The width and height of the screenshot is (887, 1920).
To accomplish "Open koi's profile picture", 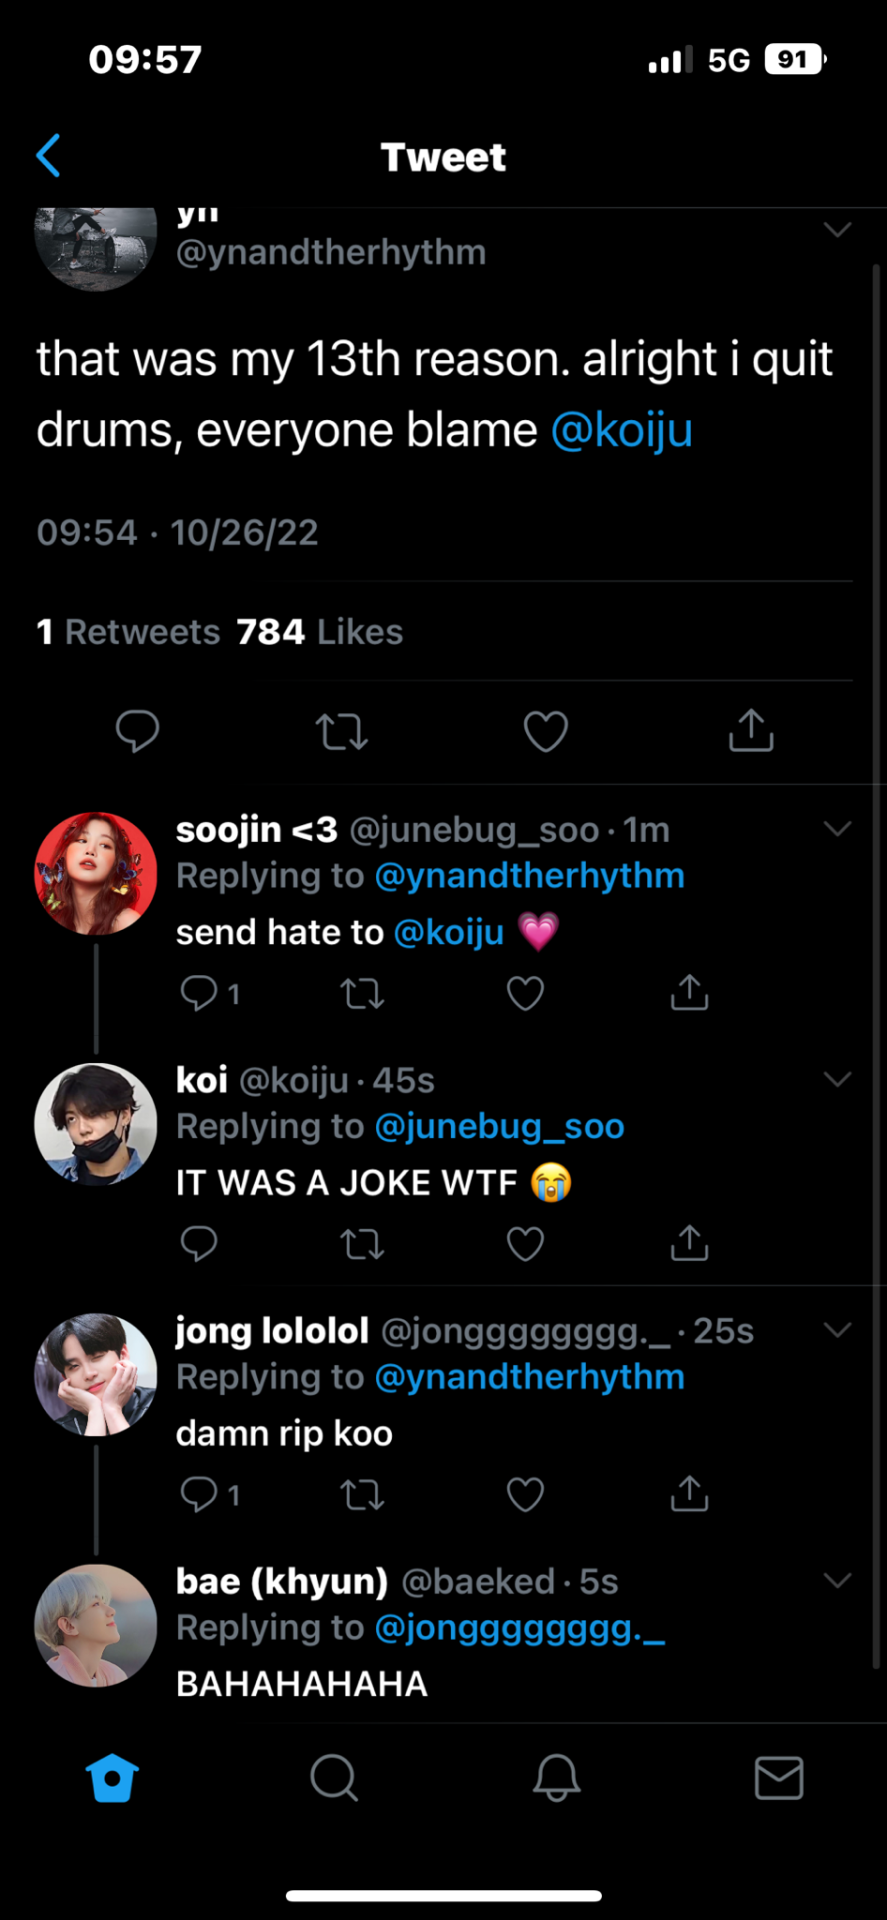I will (96, 1124).
